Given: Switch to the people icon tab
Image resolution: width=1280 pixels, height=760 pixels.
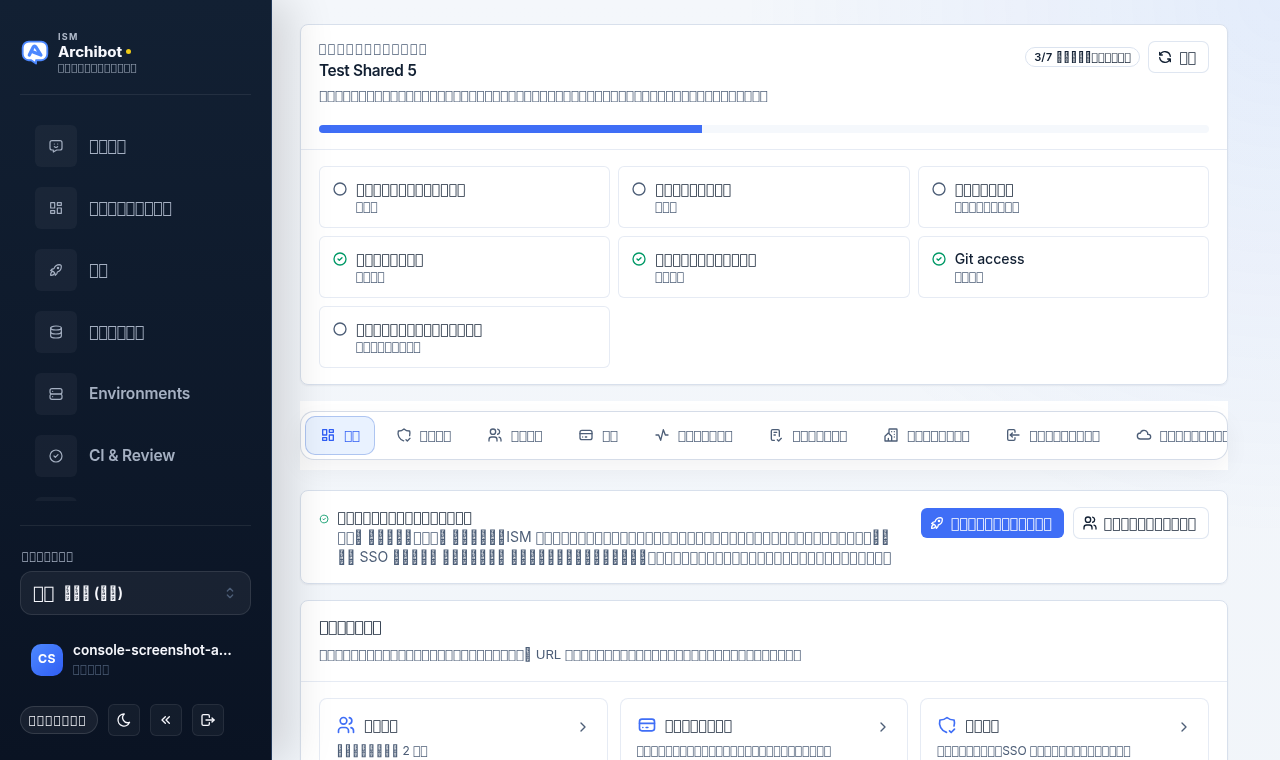Looking at the screenshot, I should click(x=515, y=435).
